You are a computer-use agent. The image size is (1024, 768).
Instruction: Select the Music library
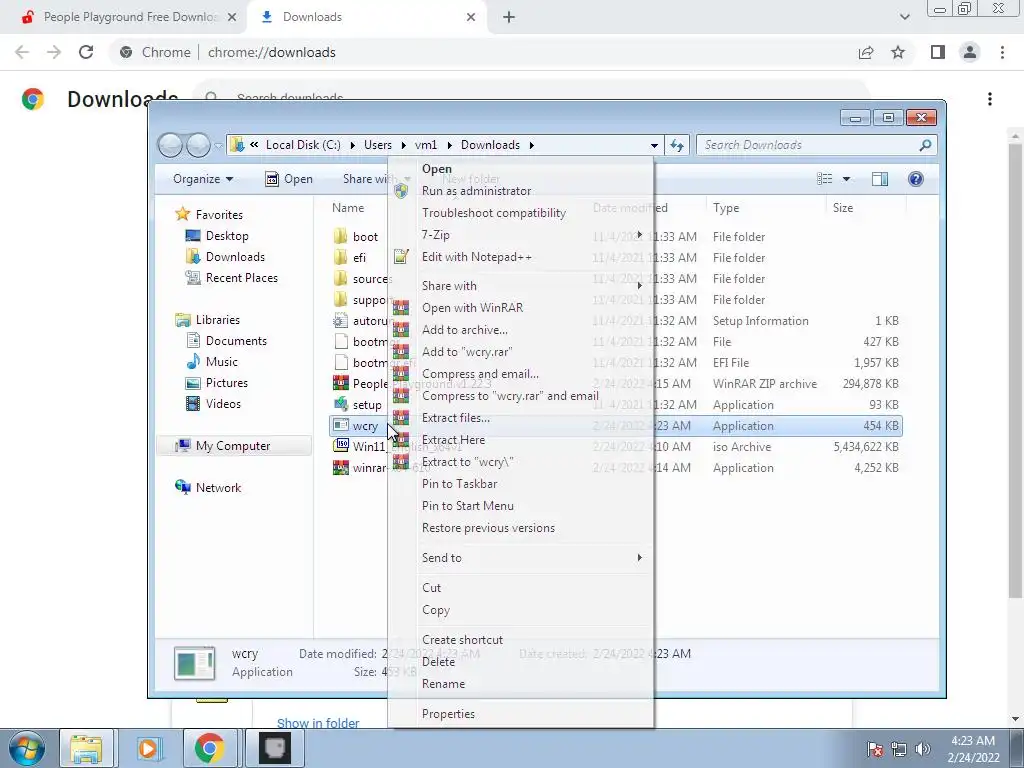click(221, 361)
